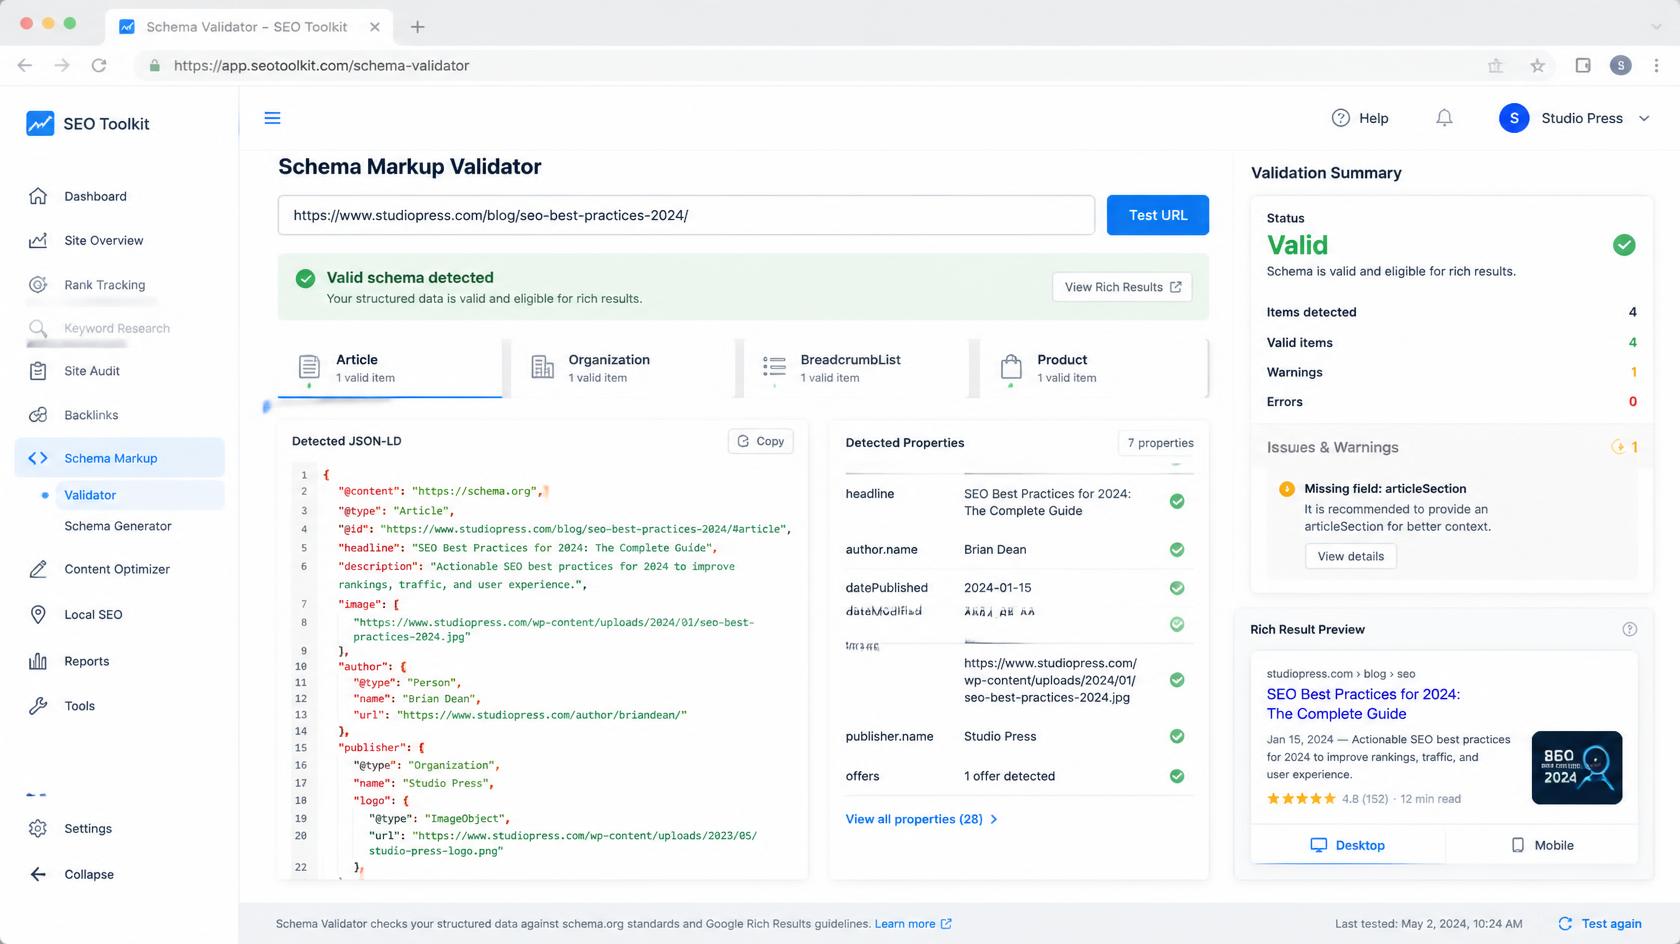The width and height of the screenshot is (1680, 944).
Task: Click the Rich Result Preview help icon
Action: [x=1629, y=629]
